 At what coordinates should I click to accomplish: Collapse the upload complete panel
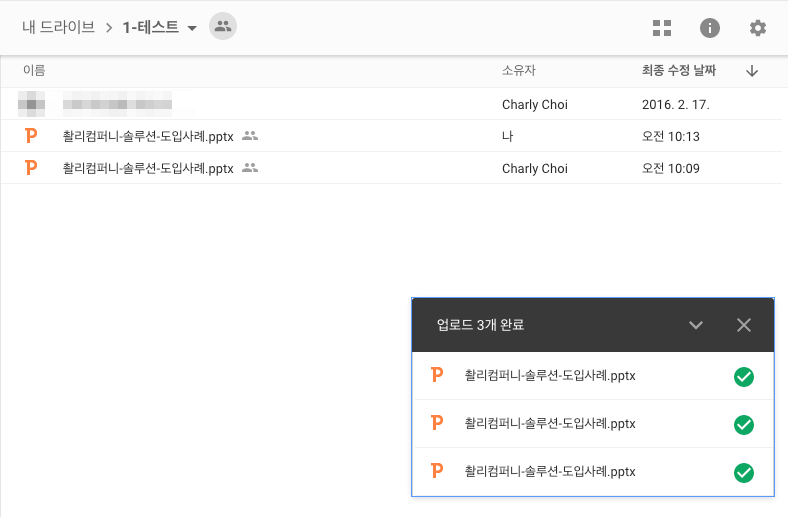coord(696,325)
